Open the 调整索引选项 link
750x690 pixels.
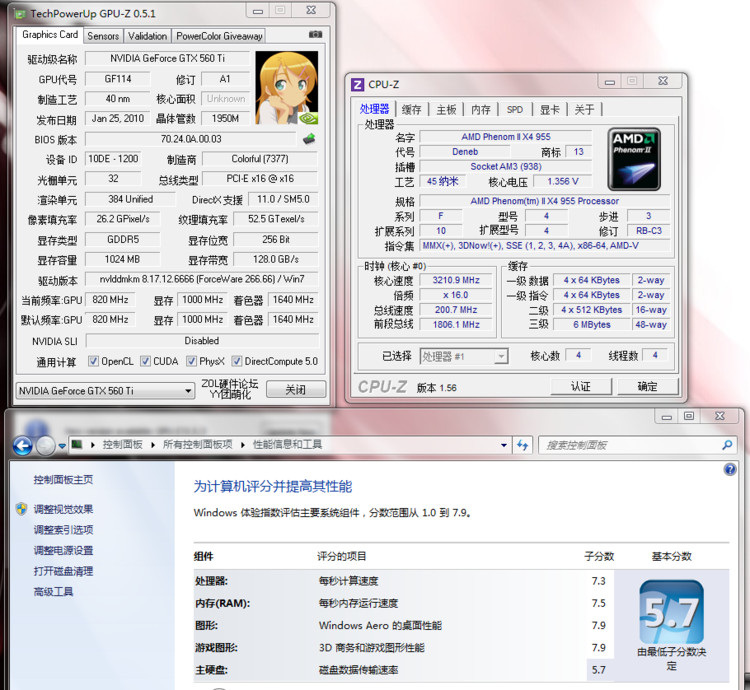coord(63,530)
